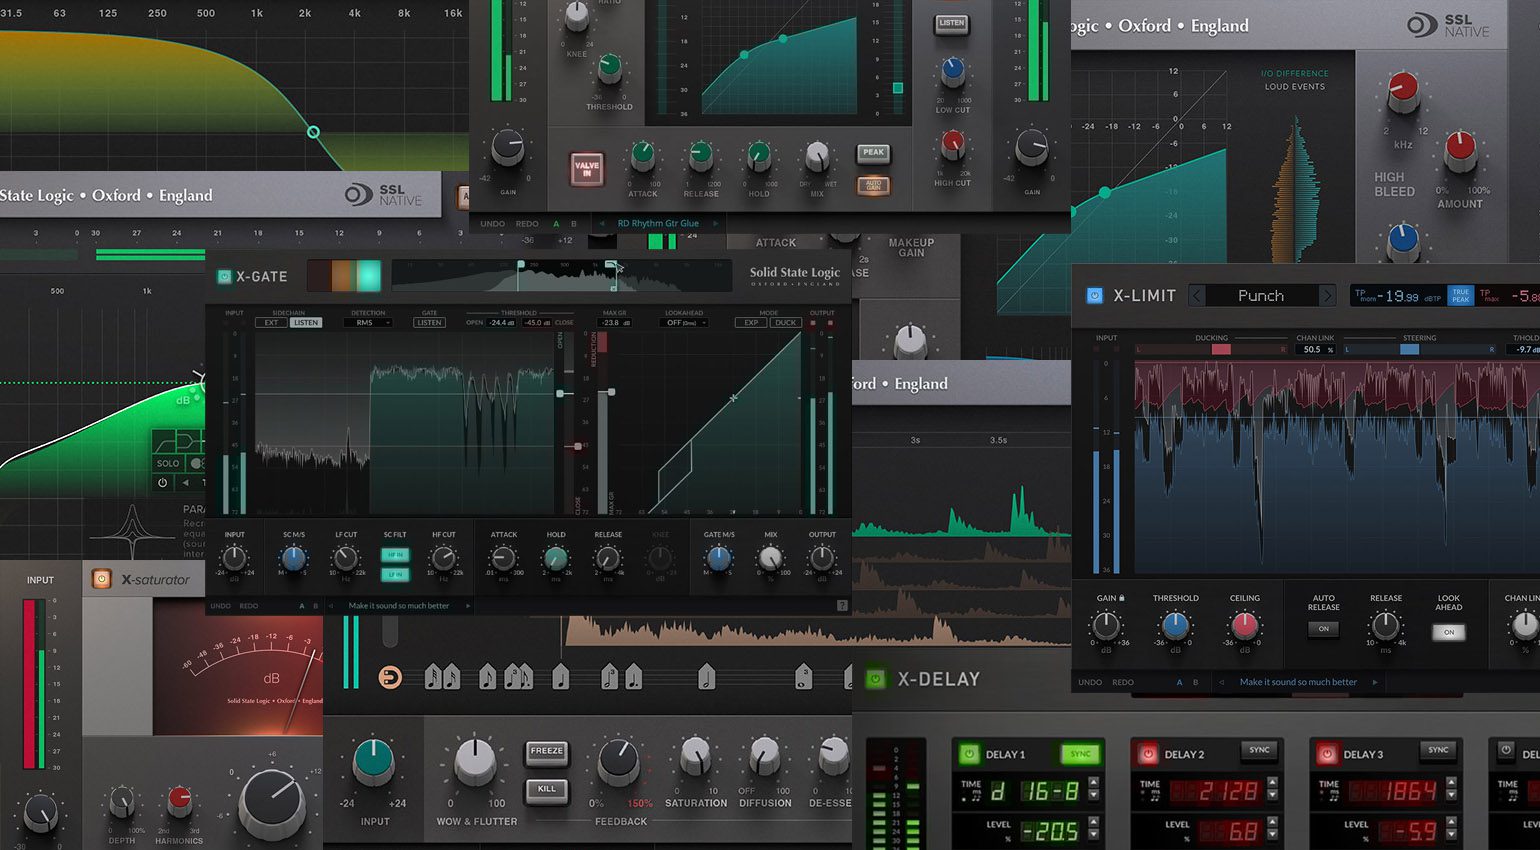Viewport: 1540px width, 850px height.
Task: Click the X-GATE SC M/S blue knob
Action: (x=293, y=559)
